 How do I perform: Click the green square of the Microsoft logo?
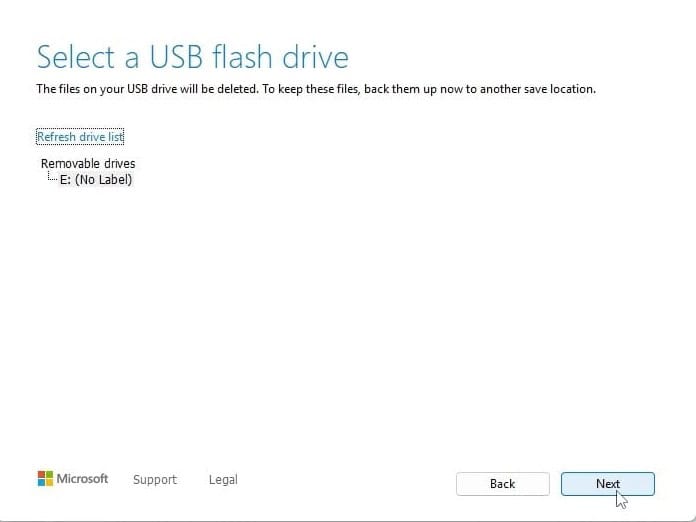[x=49, y=475]
